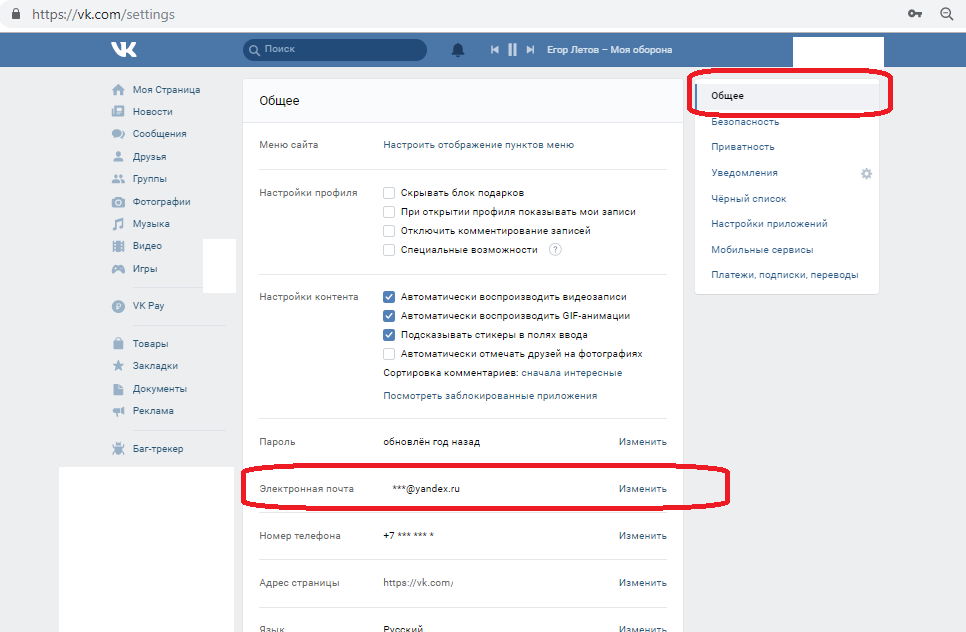Click the Фотографии camera icon
Image resolution: width=966 pixels, height=632 pixels.
(x=118, y=202)
